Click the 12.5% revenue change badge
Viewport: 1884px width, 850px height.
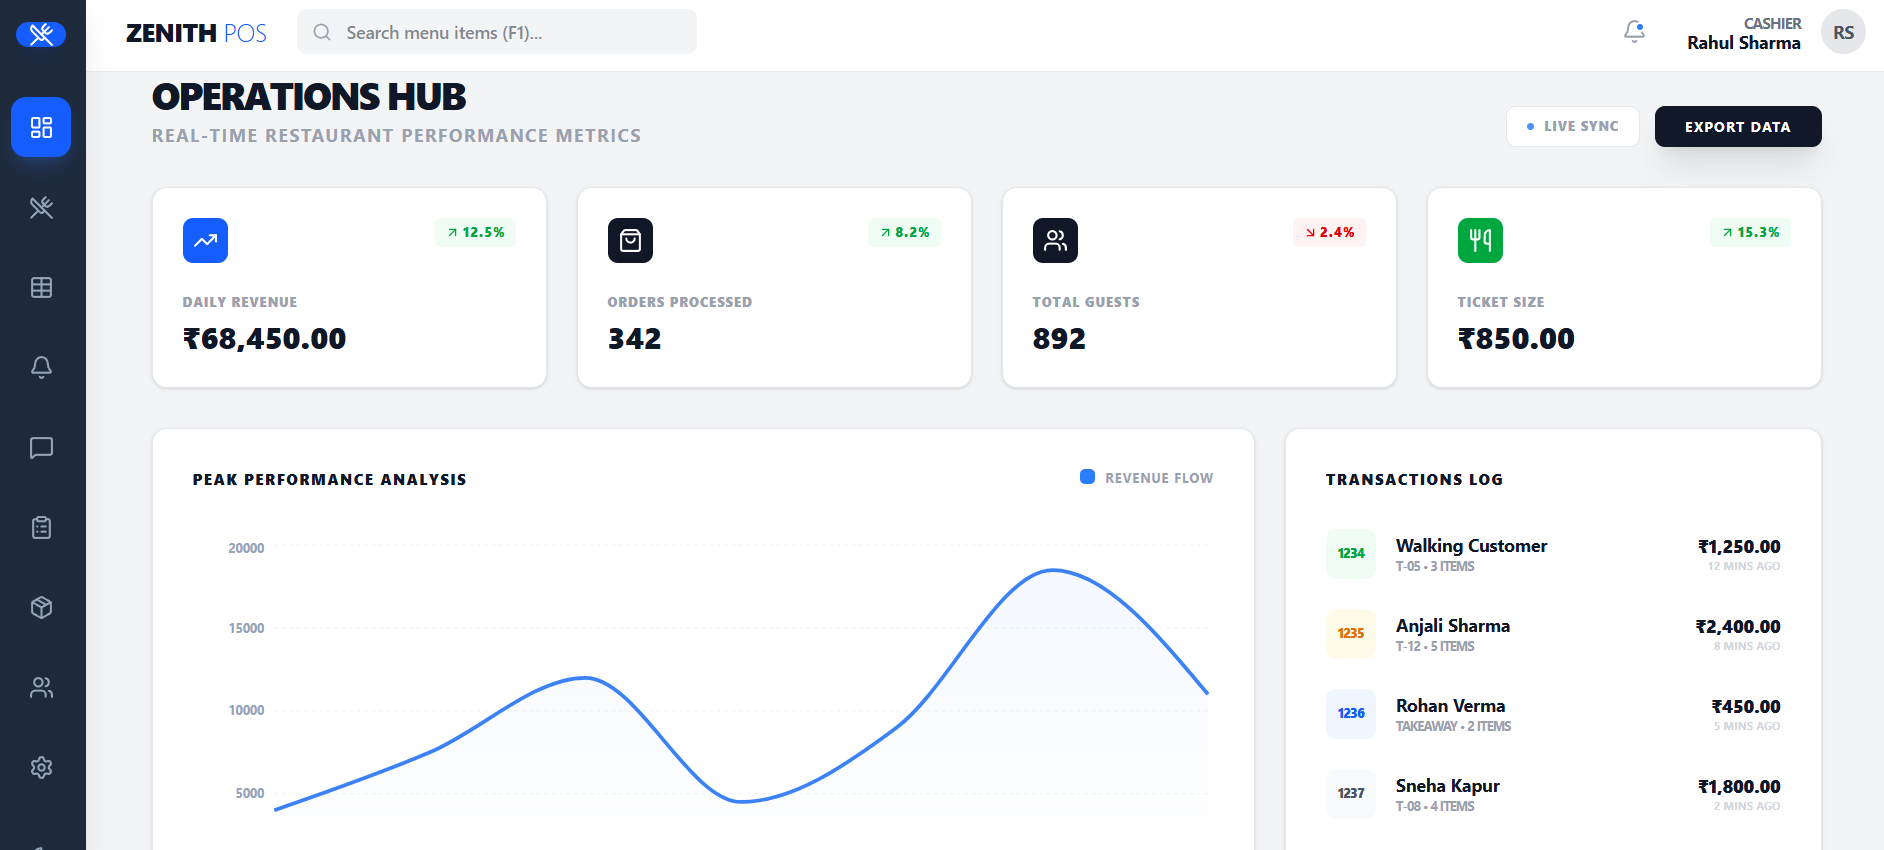[475, 232]
